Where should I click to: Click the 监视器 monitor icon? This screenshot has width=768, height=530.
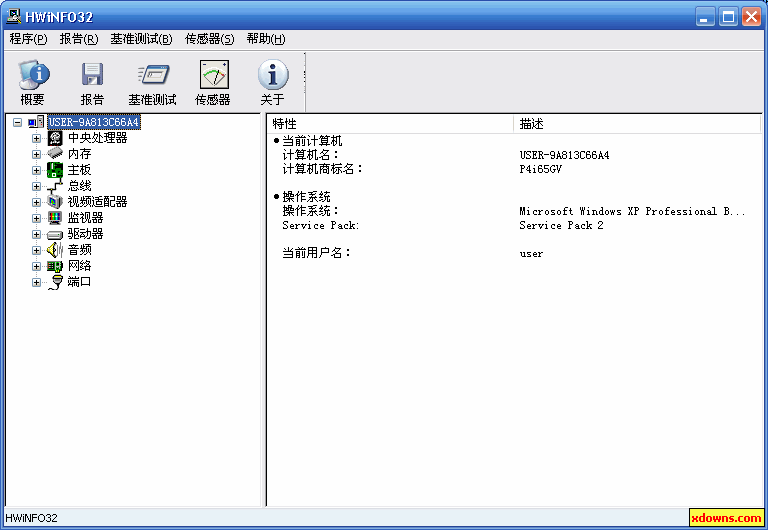pyautogui.click(x=55, y=218)
